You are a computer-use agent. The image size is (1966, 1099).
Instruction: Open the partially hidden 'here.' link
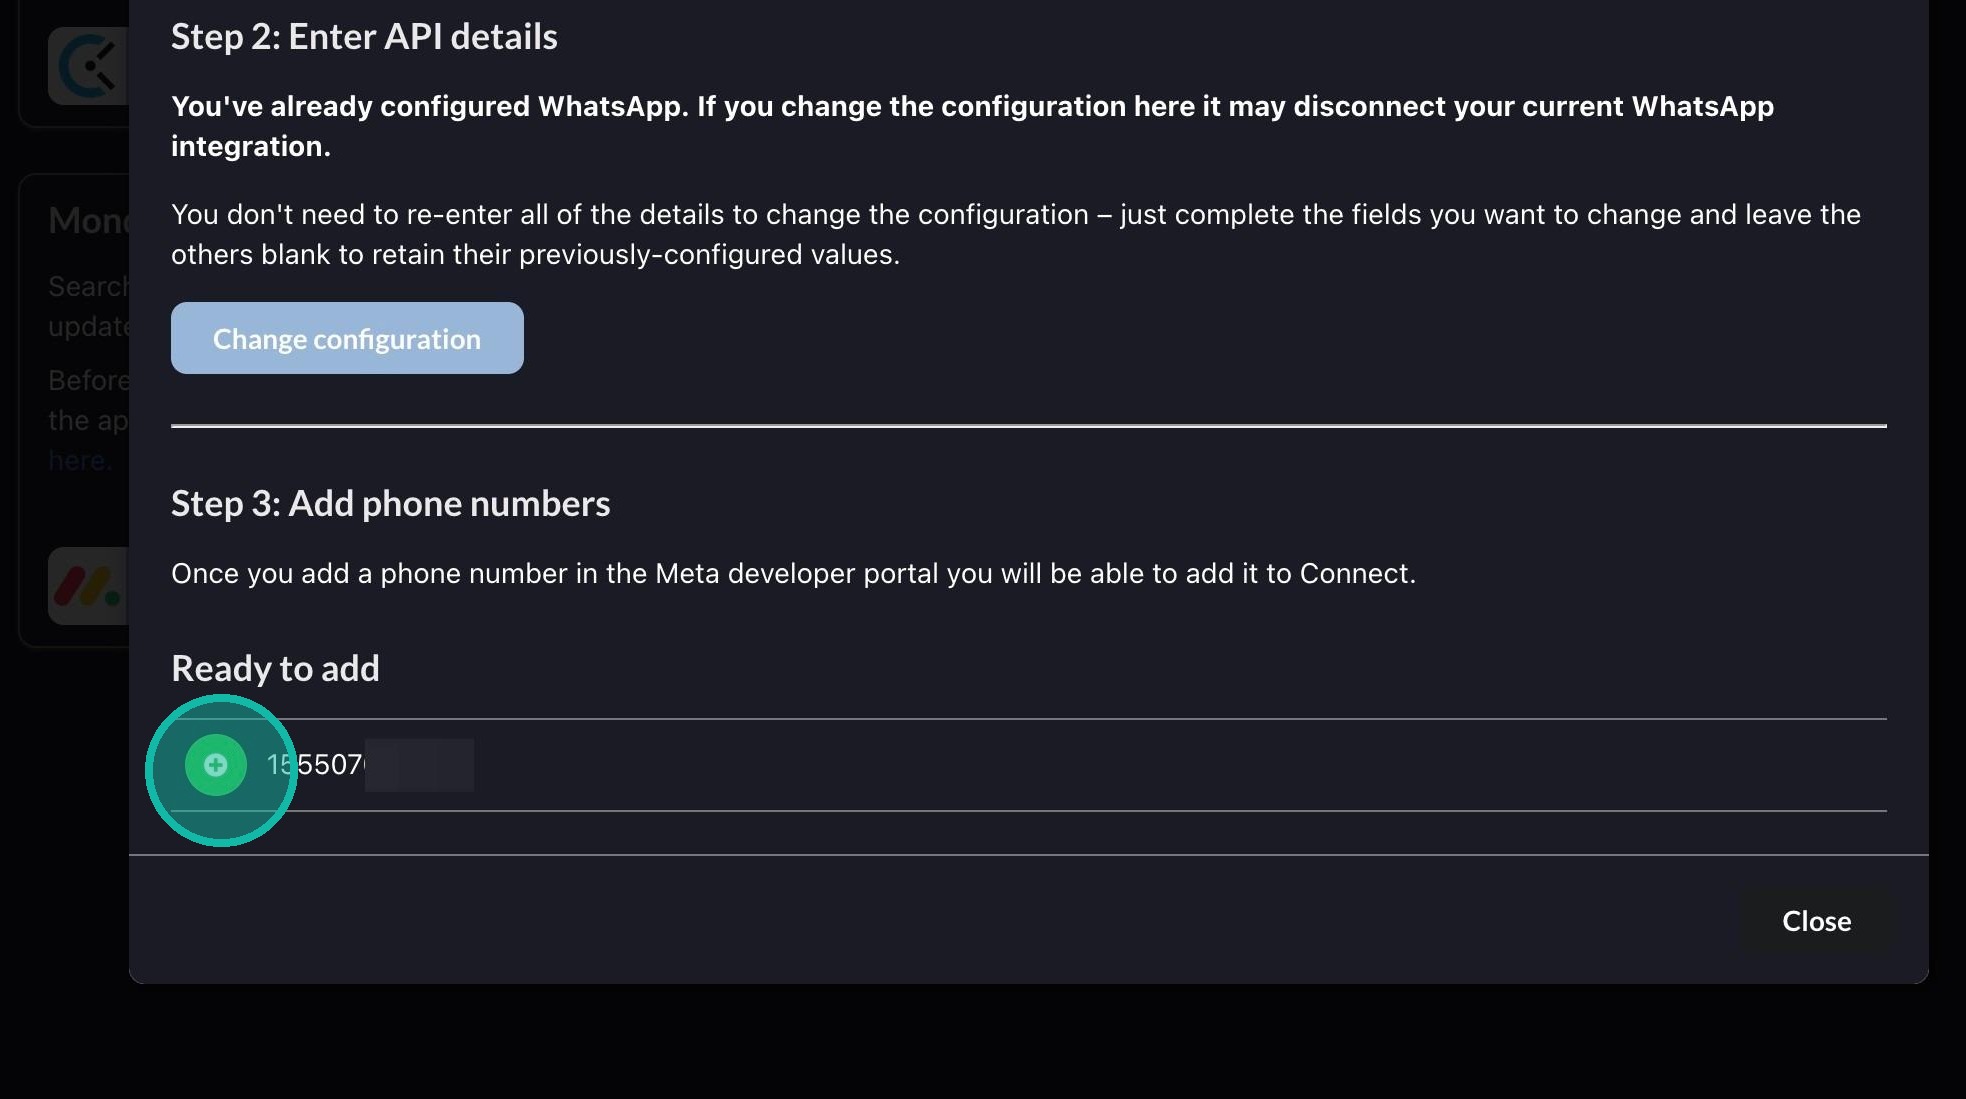click(78, 461)
